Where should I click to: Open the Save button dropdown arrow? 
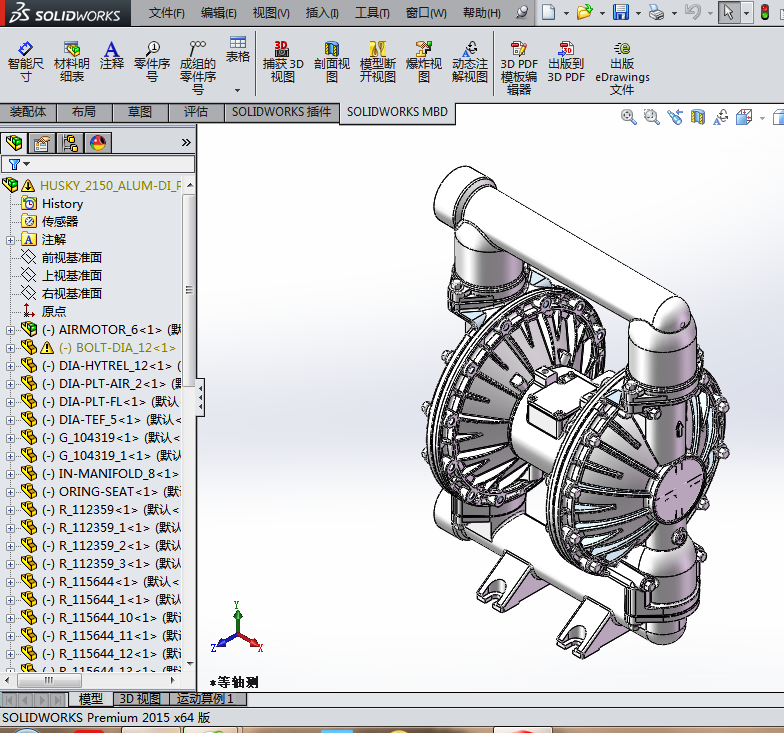point(638,13)
